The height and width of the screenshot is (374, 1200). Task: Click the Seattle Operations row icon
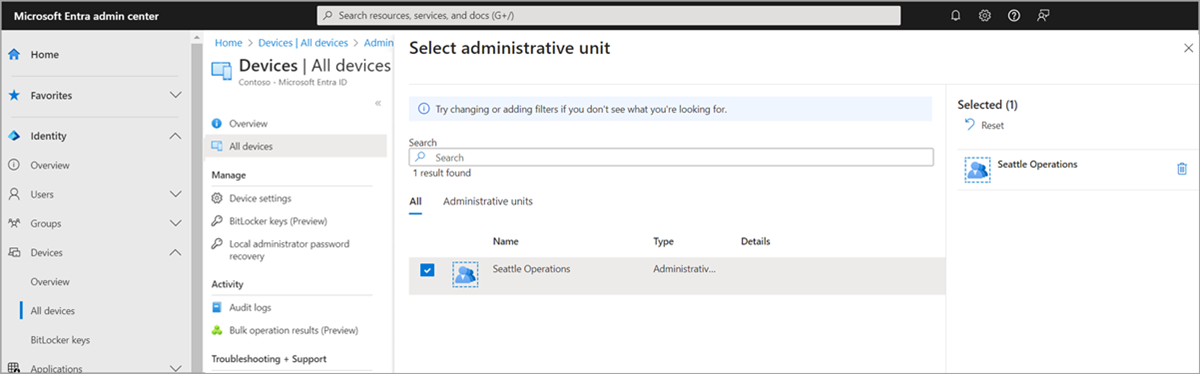tap(465, 274)
